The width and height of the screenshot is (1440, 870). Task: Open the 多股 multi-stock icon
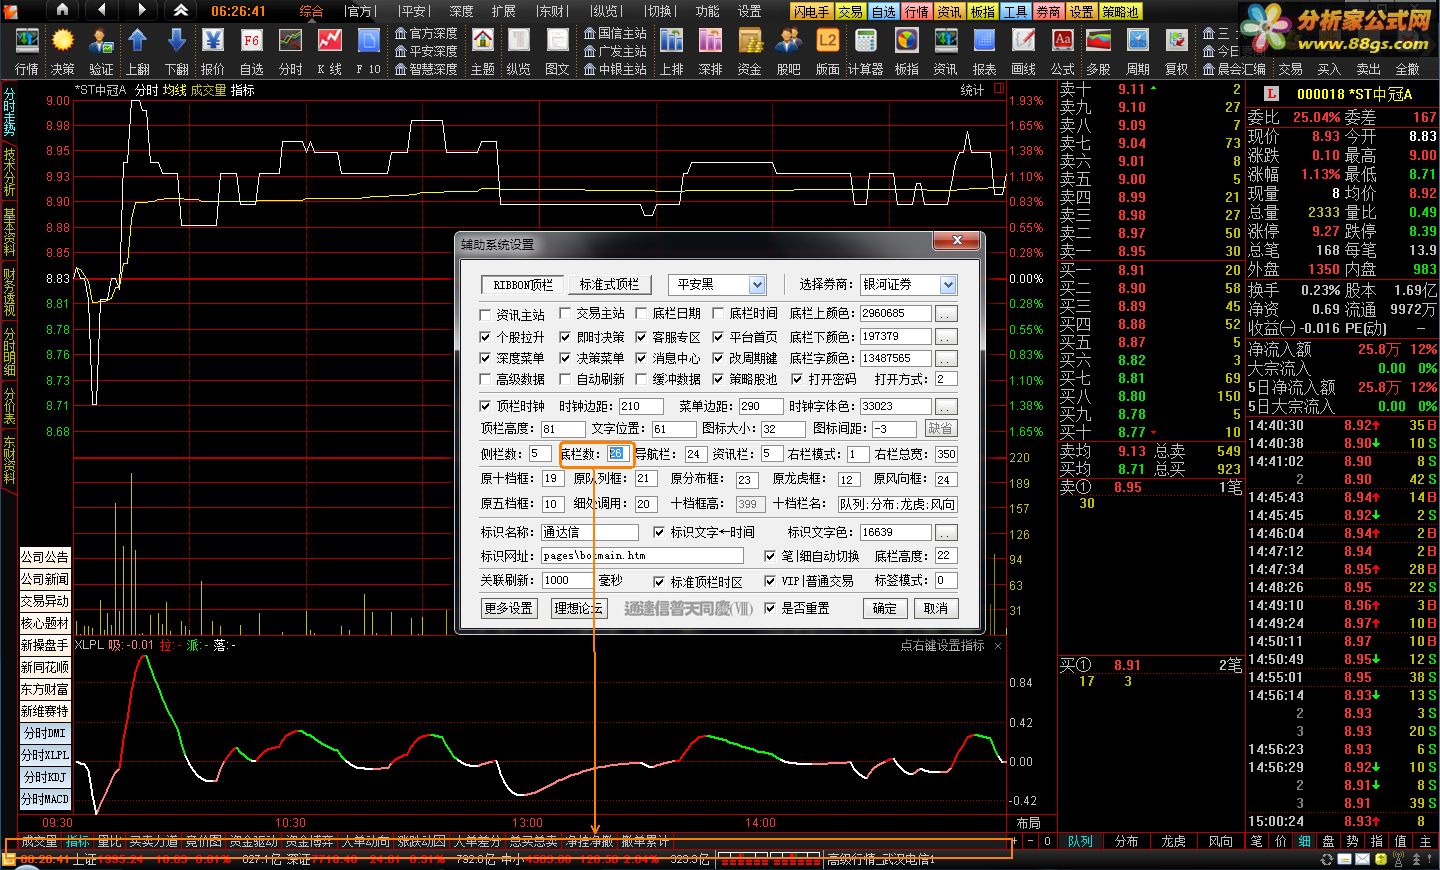[1098, 50]
